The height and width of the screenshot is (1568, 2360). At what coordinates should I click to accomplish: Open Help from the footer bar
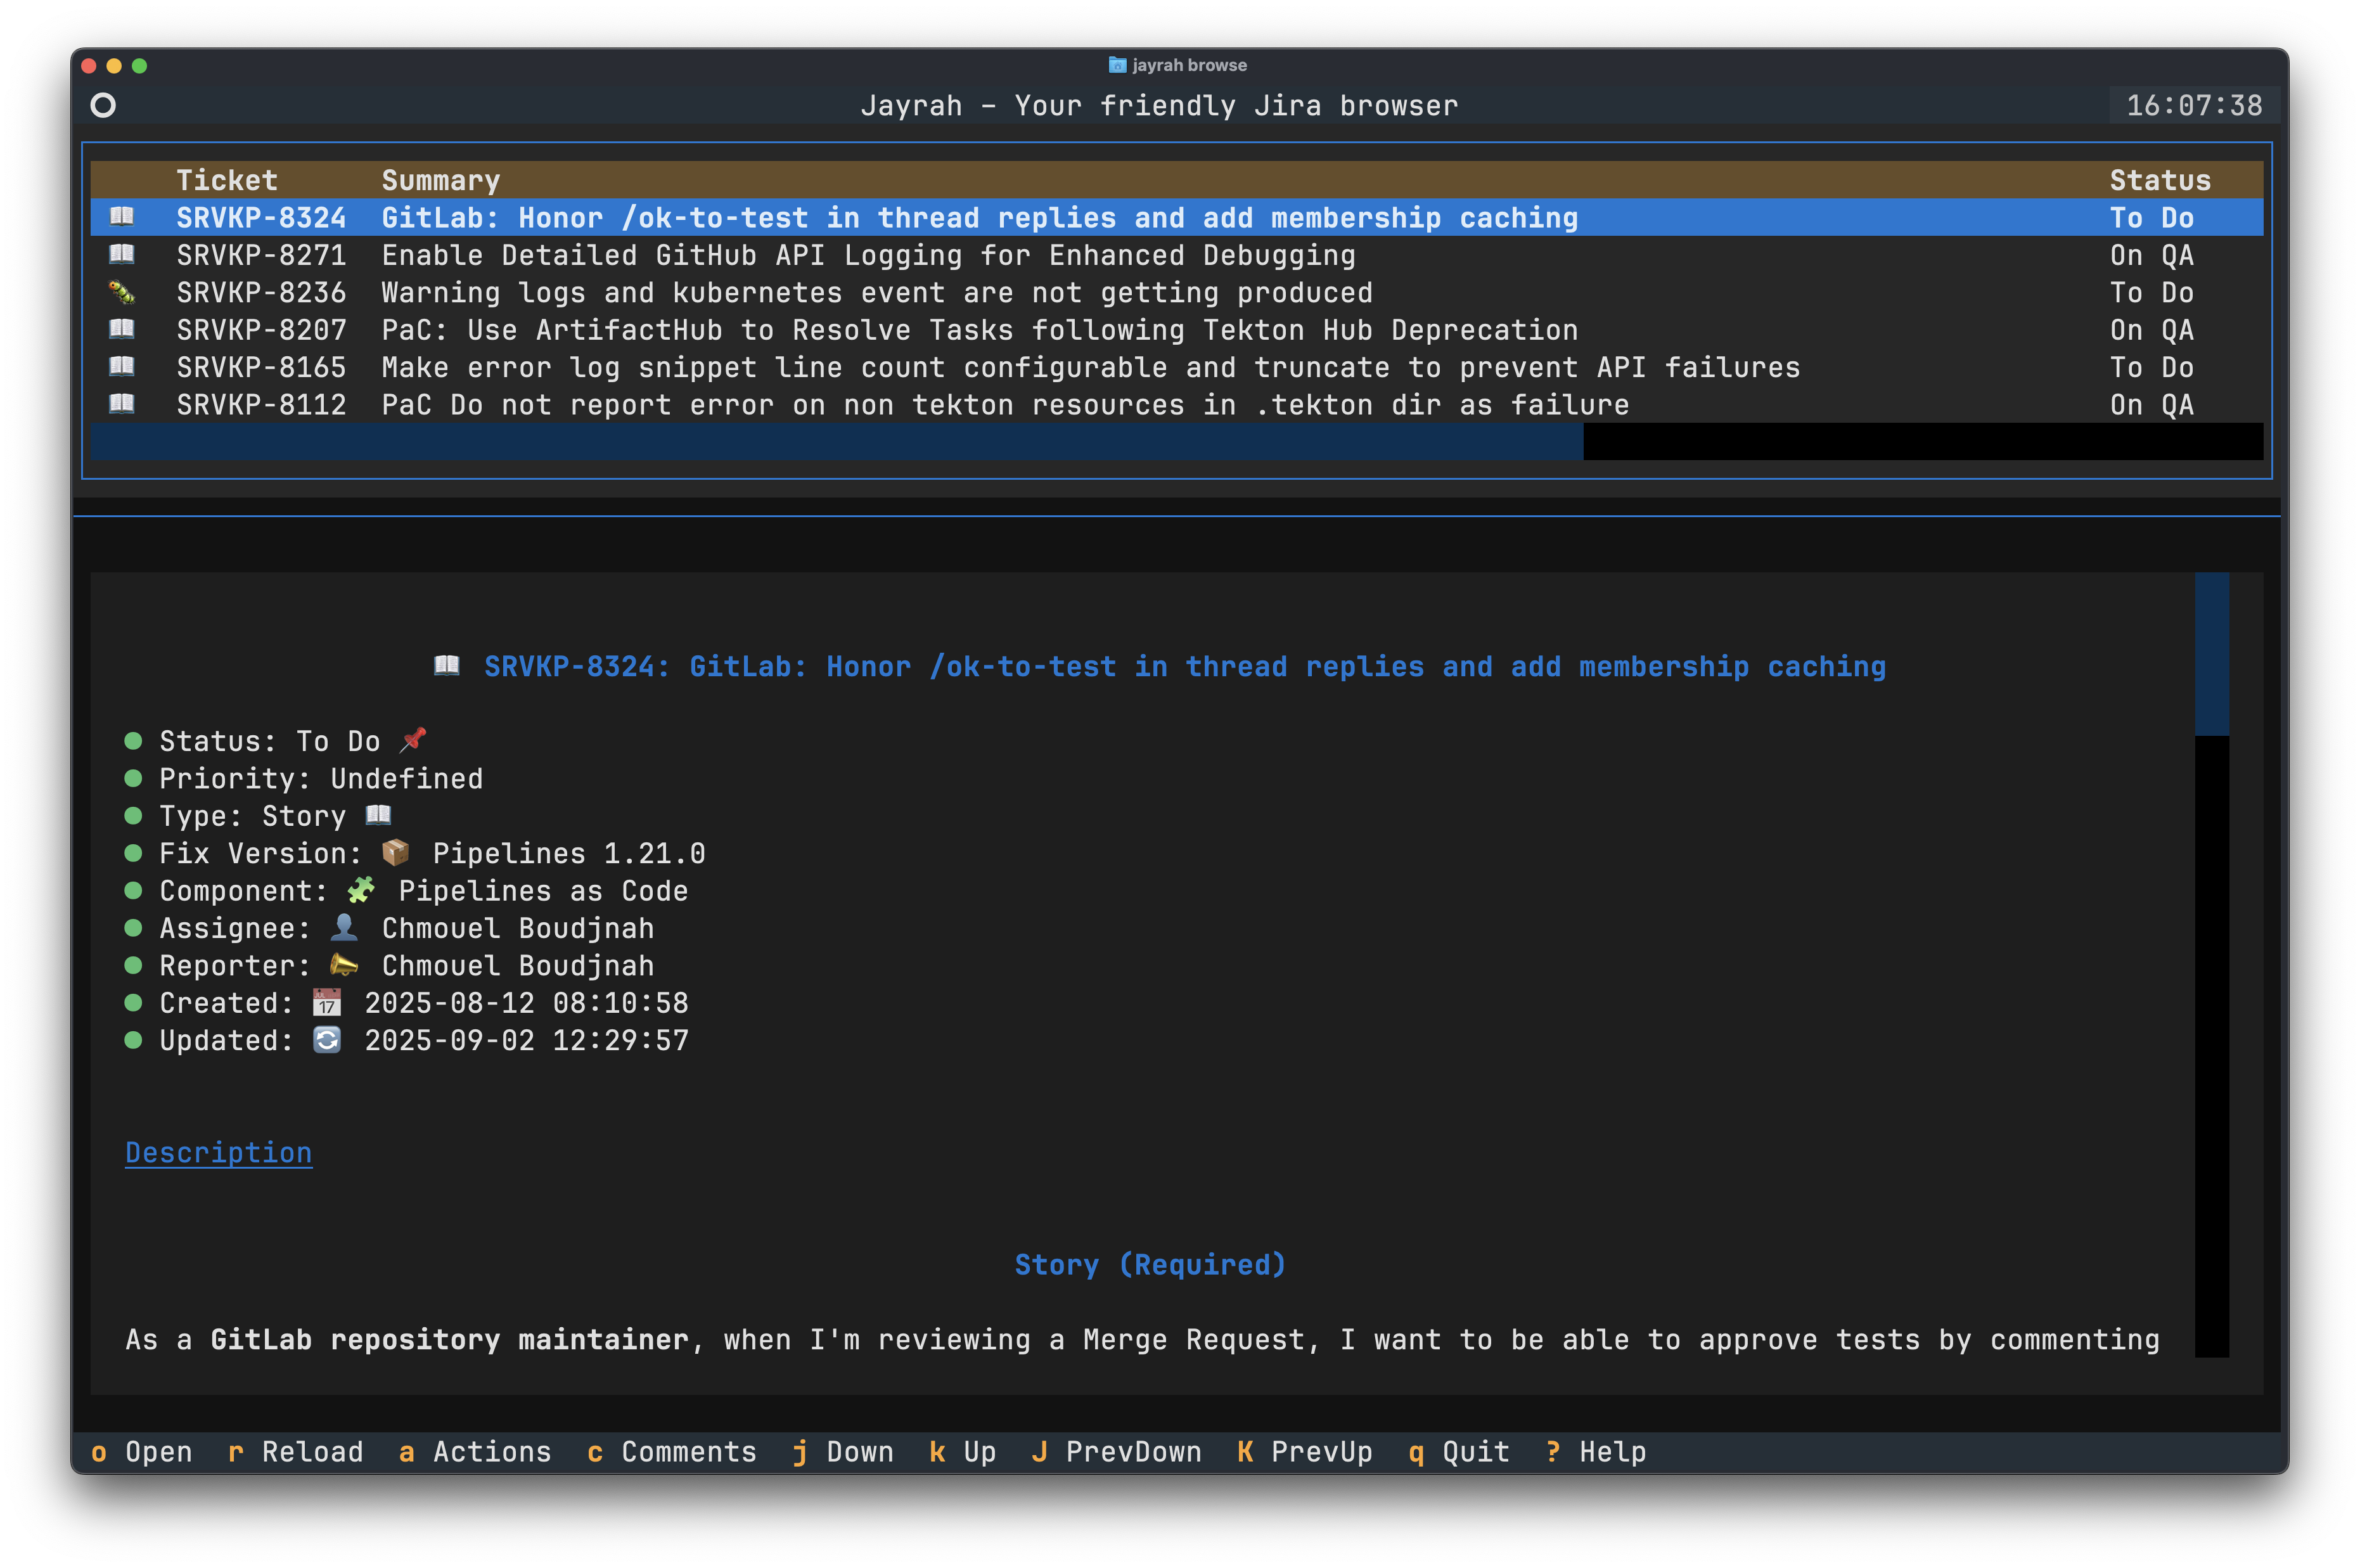click(x=1596, y=1451)
